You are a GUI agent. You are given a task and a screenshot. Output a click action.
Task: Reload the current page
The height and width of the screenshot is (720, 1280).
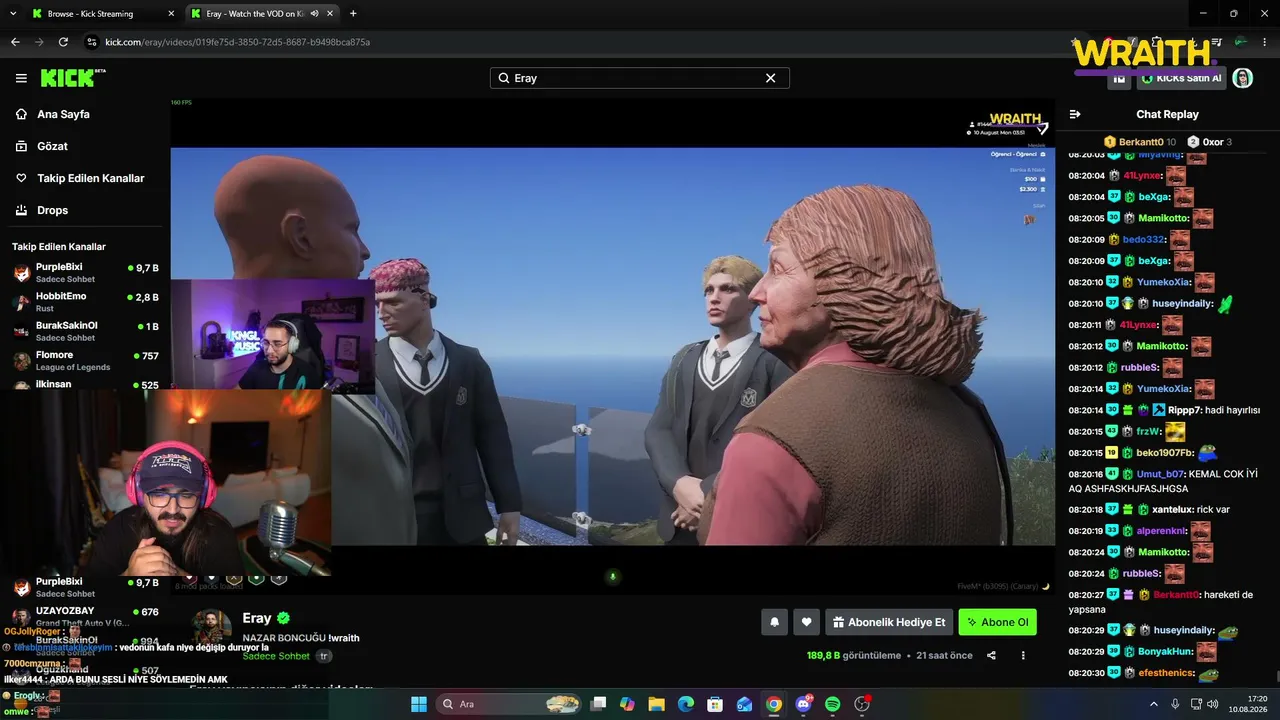coord(63,42)
